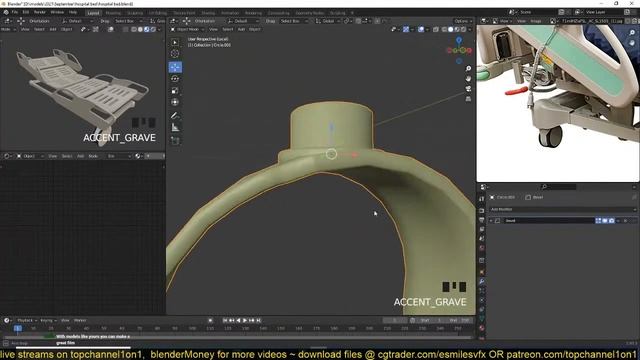Open the Help menu

(73, 12)
